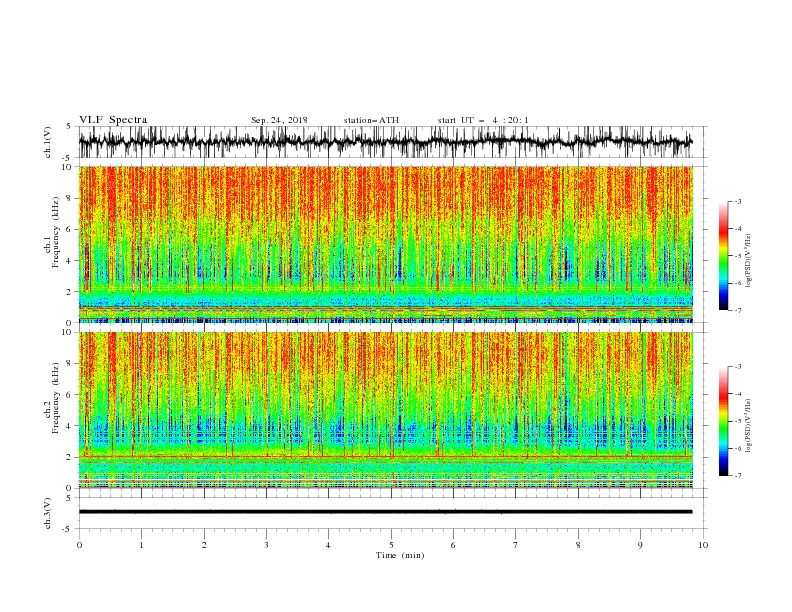Click the '-3' label on upper color bar
Viewport: 792px width, 612px height.
(738, 201)
